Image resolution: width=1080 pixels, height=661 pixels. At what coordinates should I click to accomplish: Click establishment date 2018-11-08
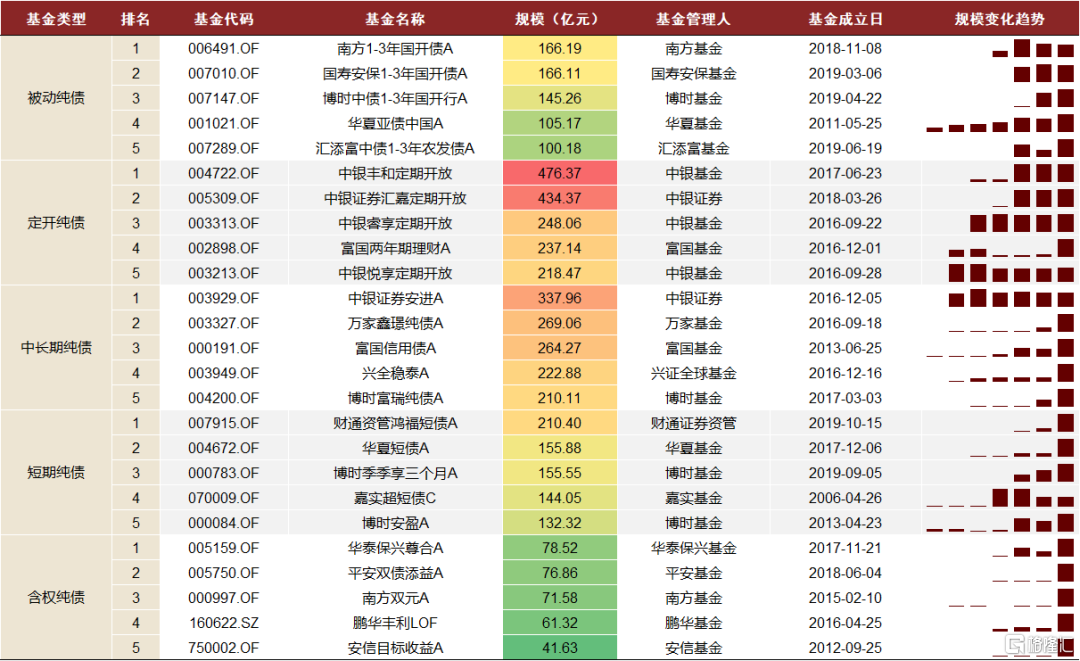(x=845, y=49)
